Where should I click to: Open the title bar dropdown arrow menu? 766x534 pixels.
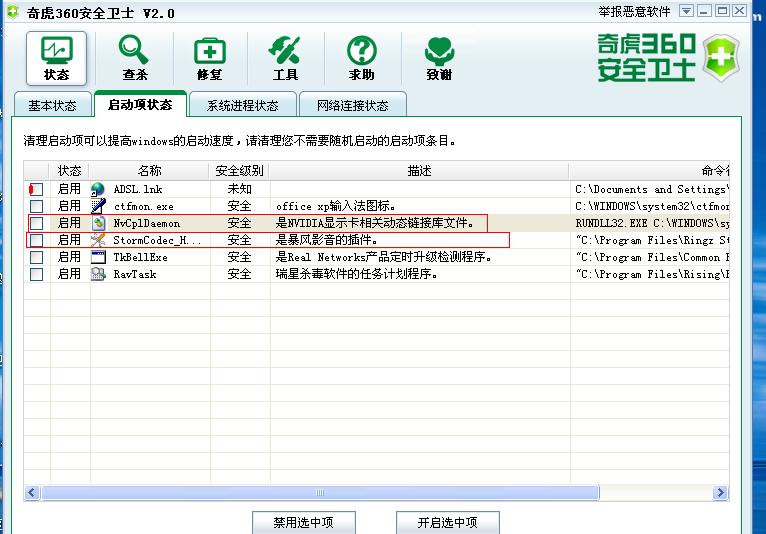point(686,11)
